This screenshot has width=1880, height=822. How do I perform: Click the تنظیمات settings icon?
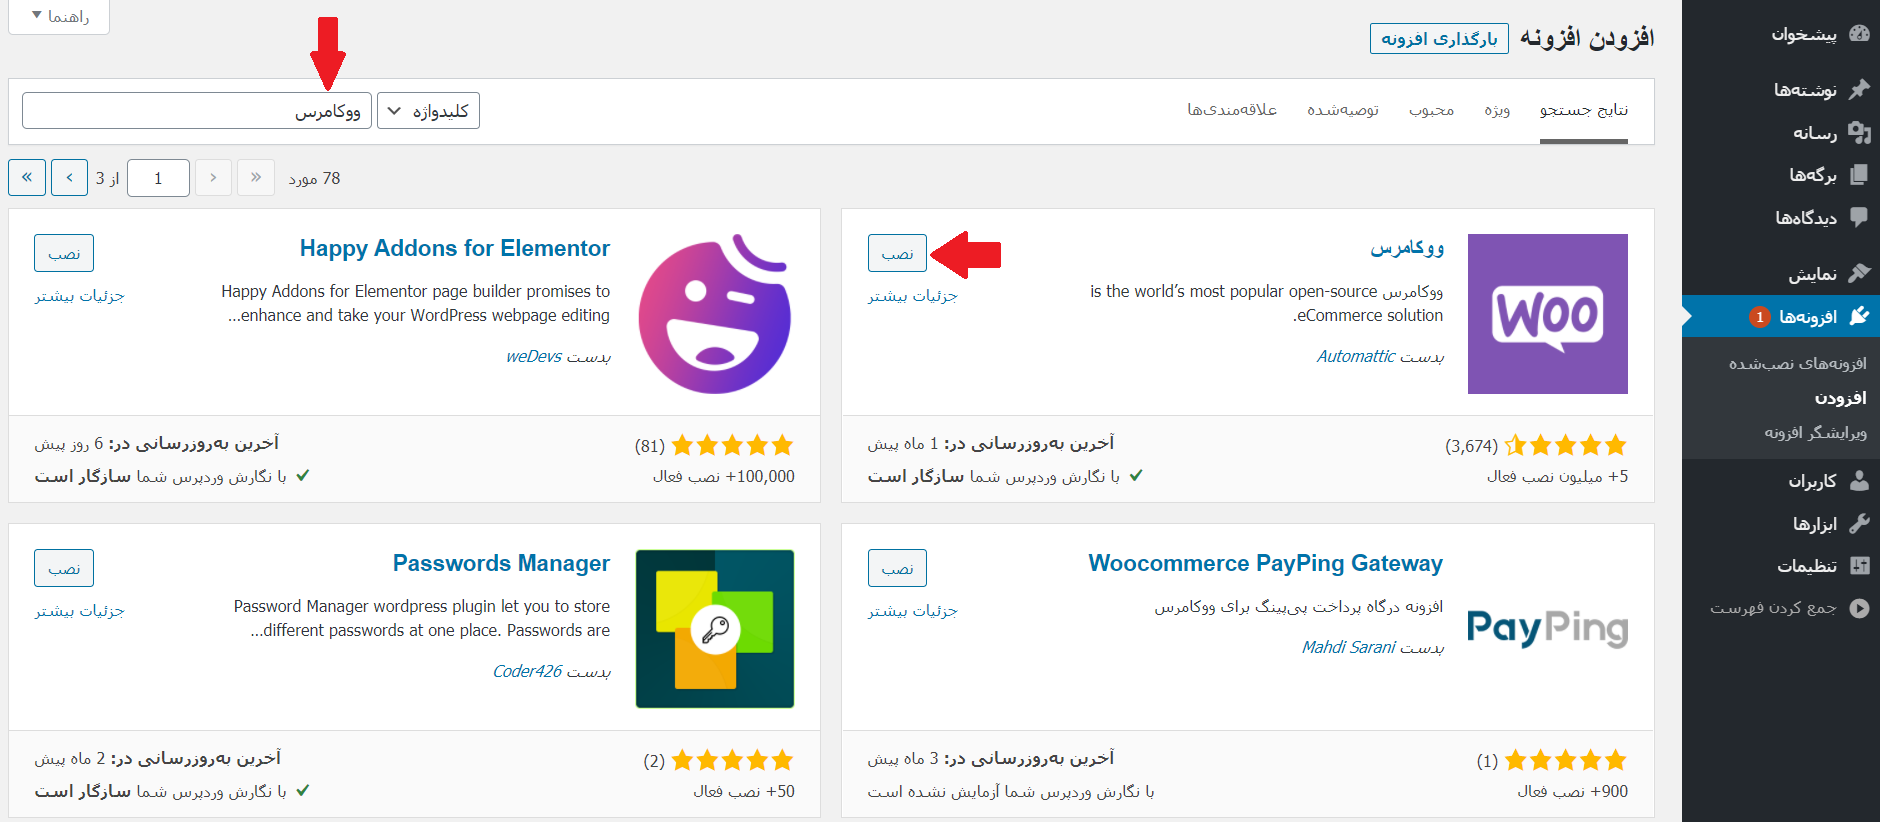tap(1859, 565)
